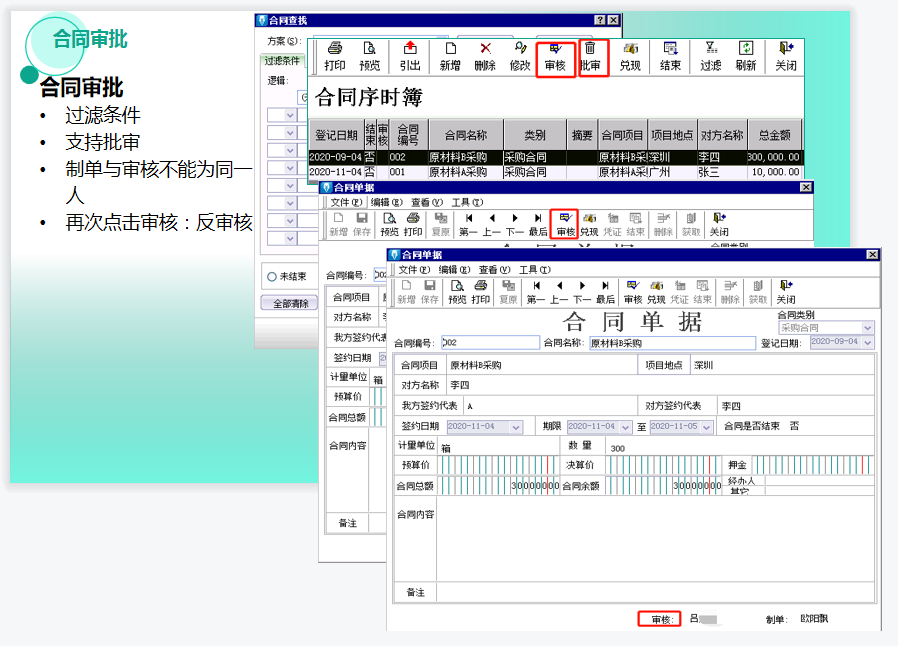Expand the 签约日期 dropdown showing 2020-11-04
This screenshot has height=646, width=898.
click(515, 427)
